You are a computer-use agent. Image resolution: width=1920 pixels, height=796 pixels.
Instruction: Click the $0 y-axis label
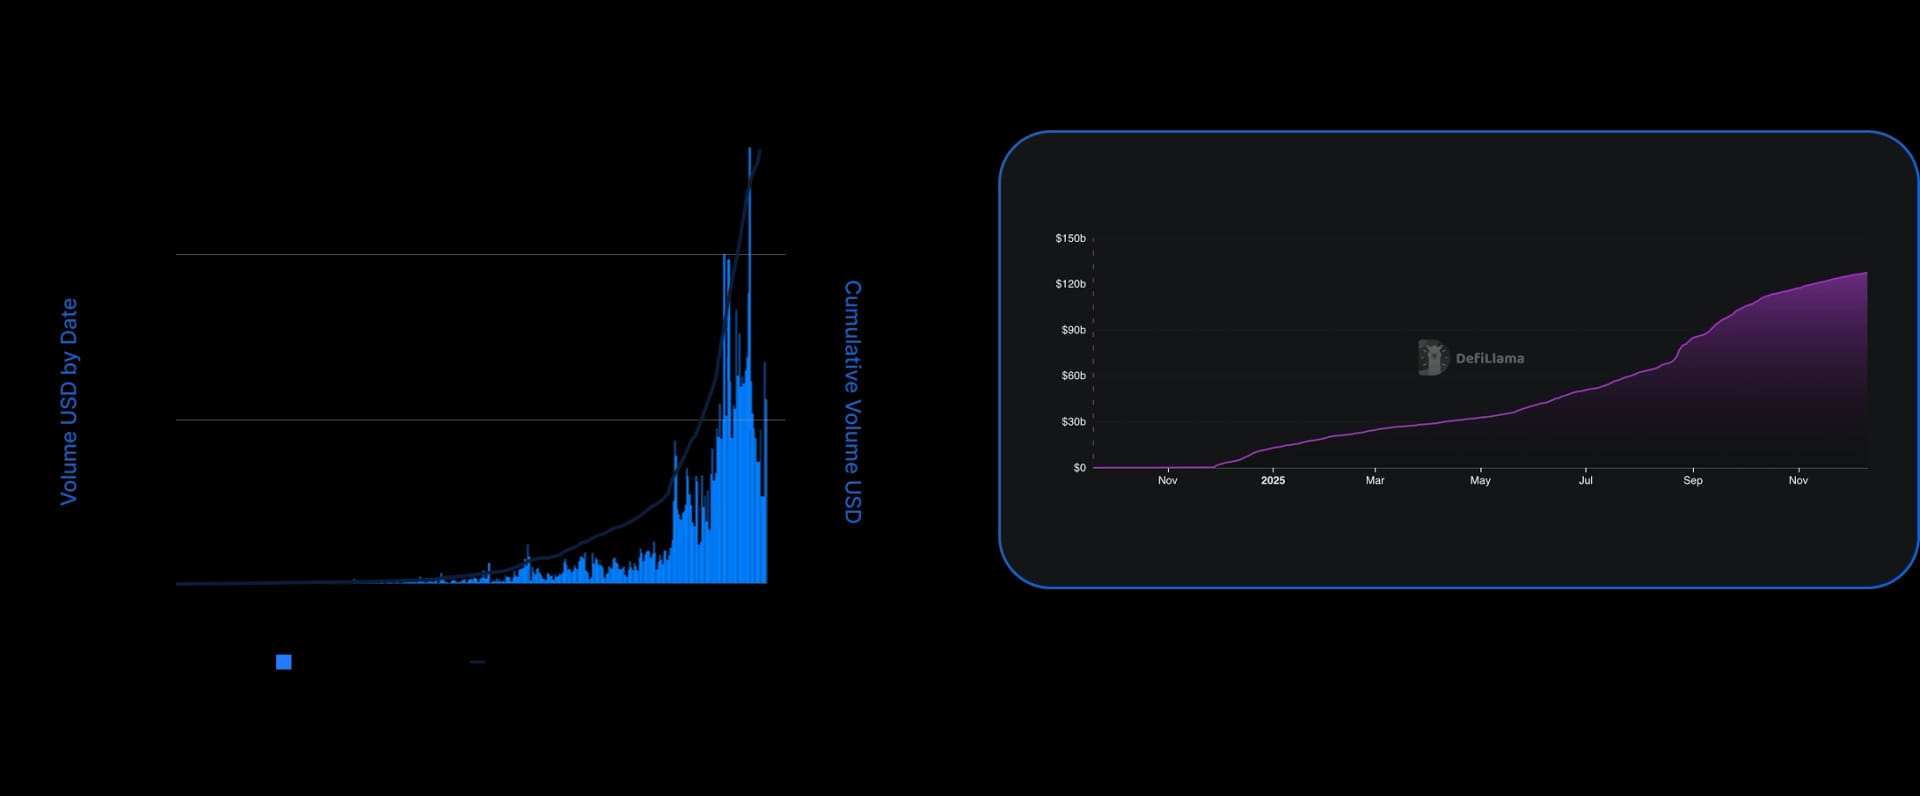1079,468
